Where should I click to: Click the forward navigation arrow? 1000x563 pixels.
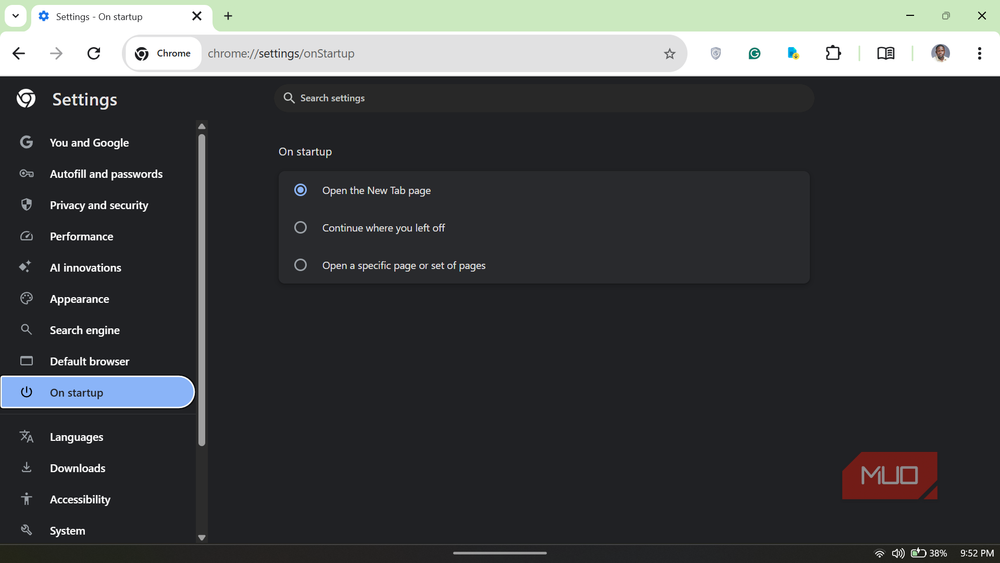click(56, 54)
